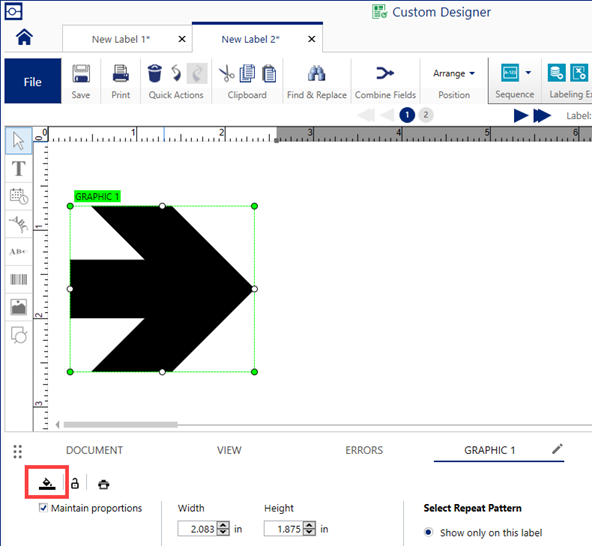Click the Save disk icon
The height and width of the screenshot is (546, 592).
[81, 73]
